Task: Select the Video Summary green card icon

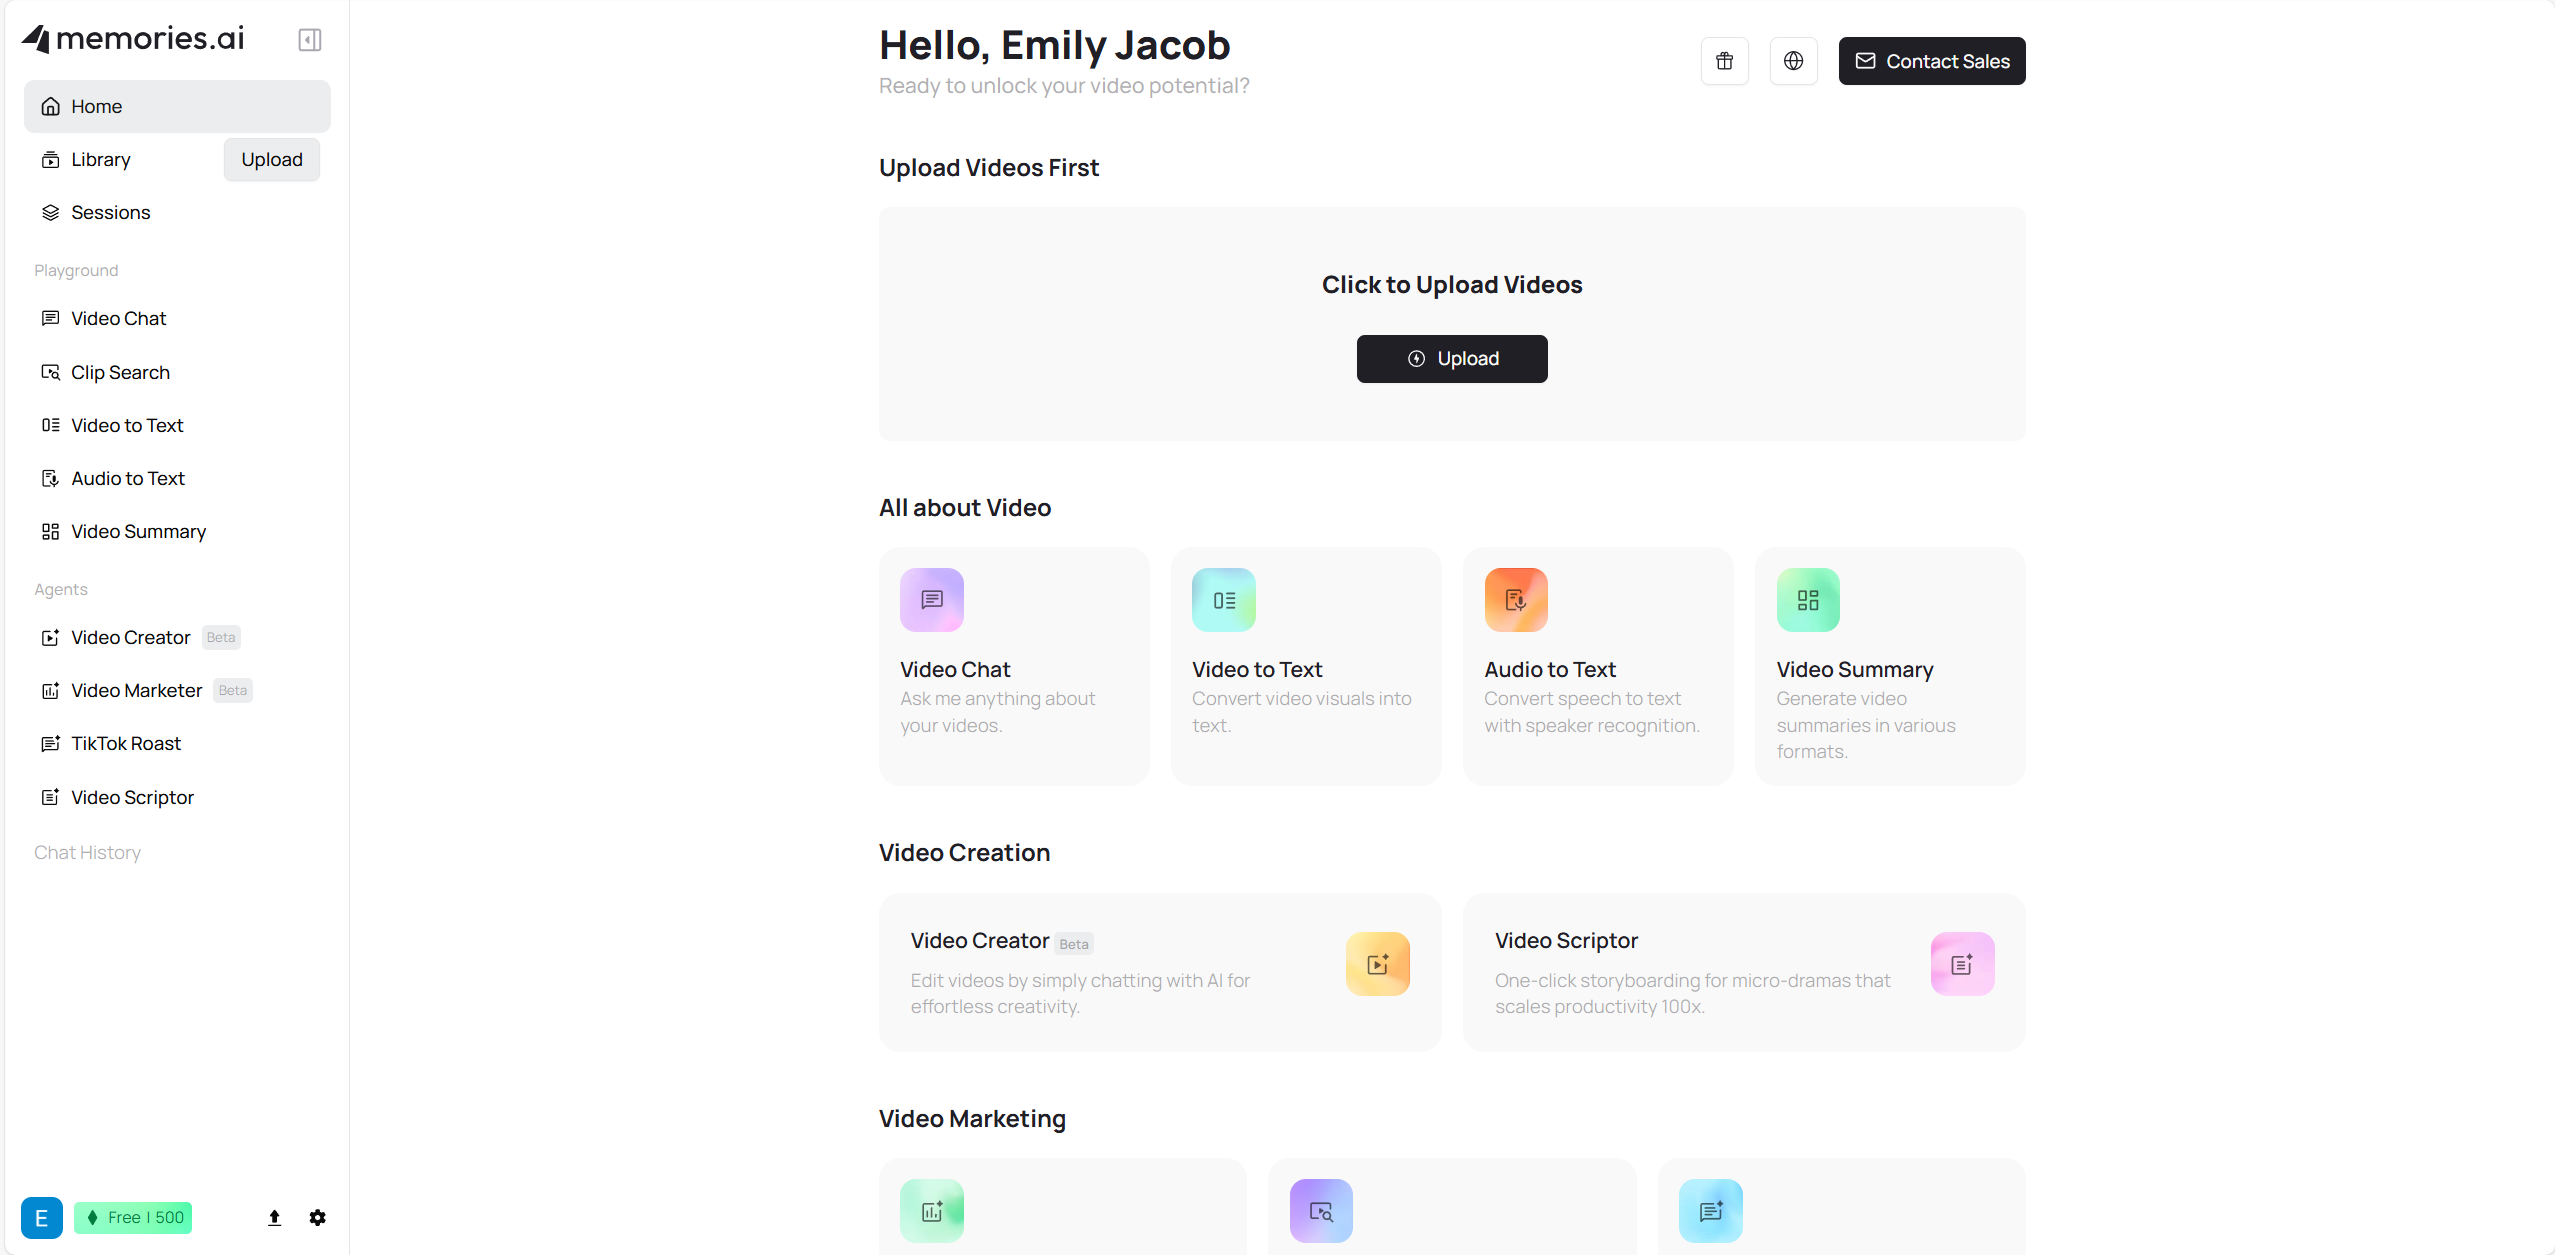Action: [1807, 600]
